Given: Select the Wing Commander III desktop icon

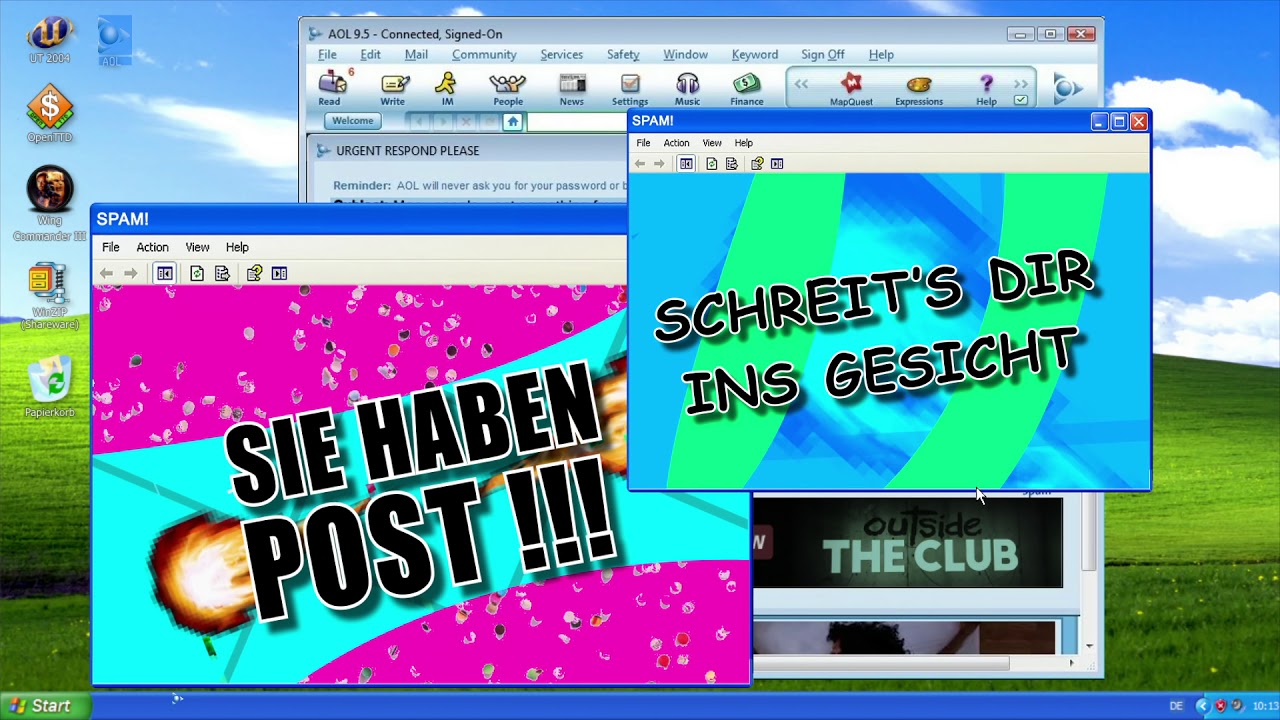Looking at the screenshot, I should coord(50,204).
